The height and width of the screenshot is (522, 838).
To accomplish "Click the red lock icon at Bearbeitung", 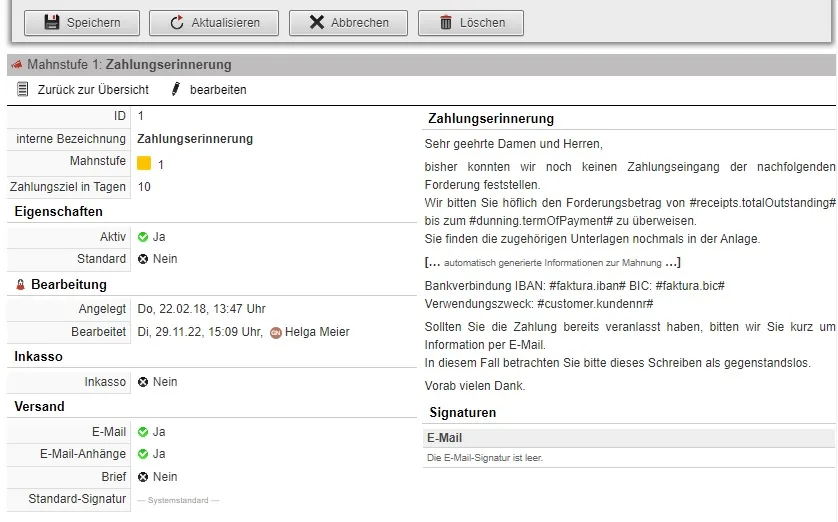I will coord(20,285).
